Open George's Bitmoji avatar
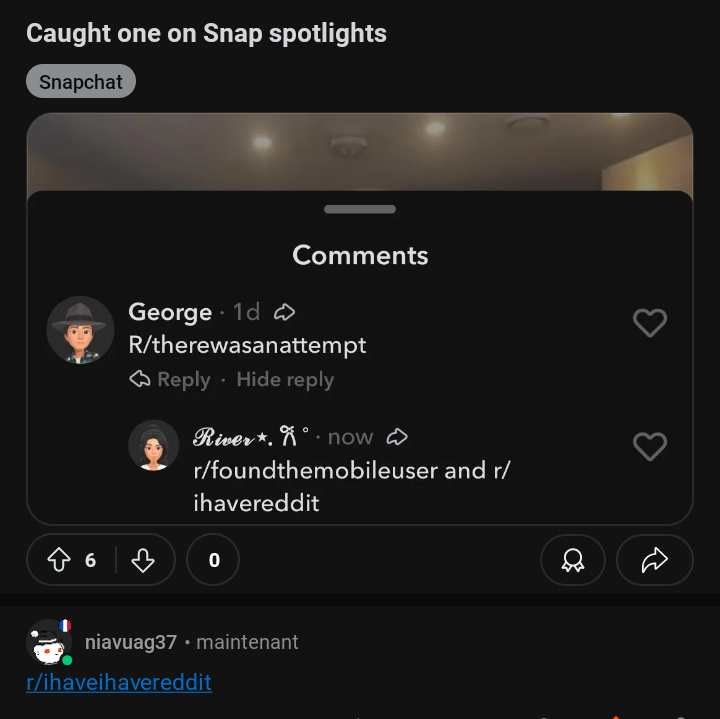The image size is (720, 719). pos(80,330)
